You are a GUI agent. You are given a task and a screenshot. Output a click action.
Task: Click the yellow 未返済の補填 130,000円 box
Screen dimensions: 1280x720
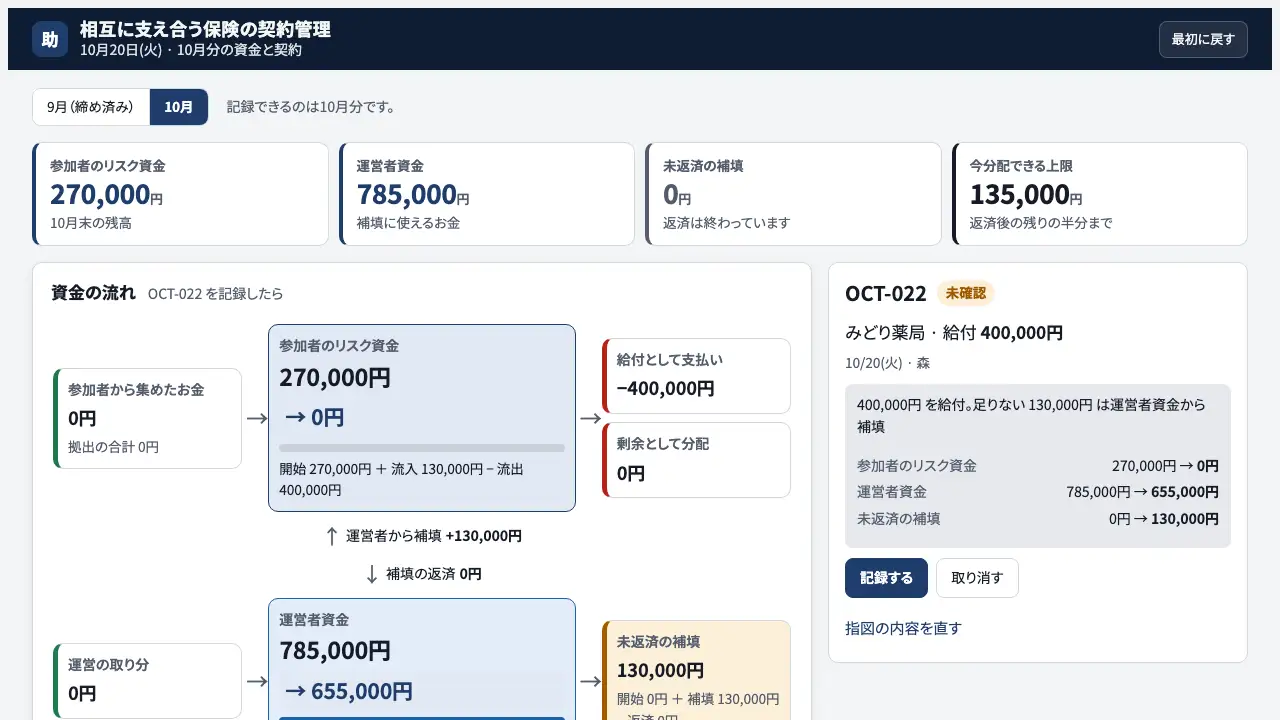696,670
